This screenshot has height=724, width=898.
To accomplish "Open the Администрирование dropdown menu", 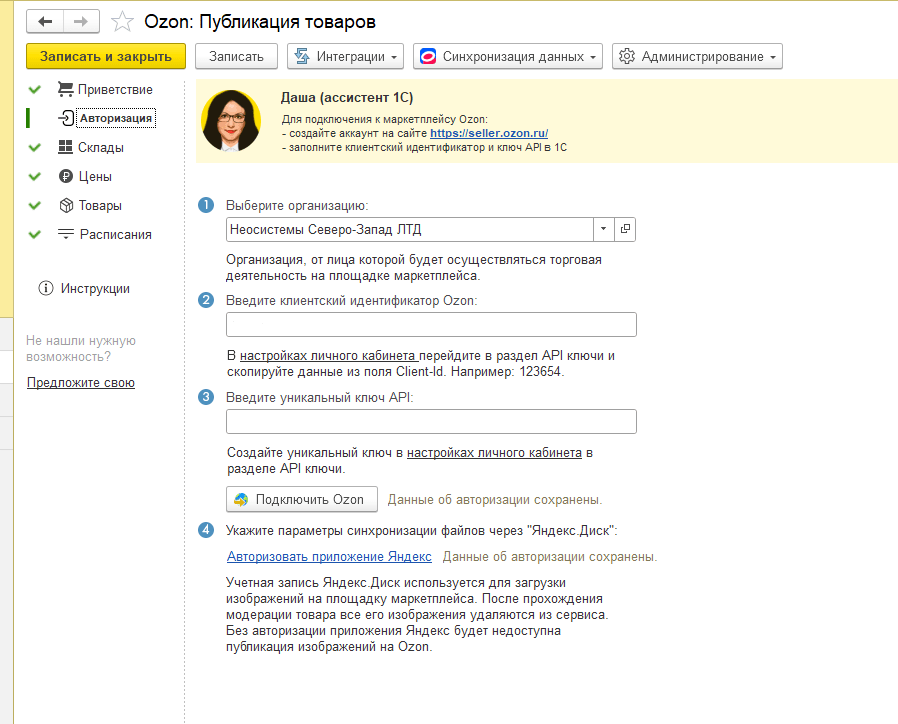I will [697, 56].
